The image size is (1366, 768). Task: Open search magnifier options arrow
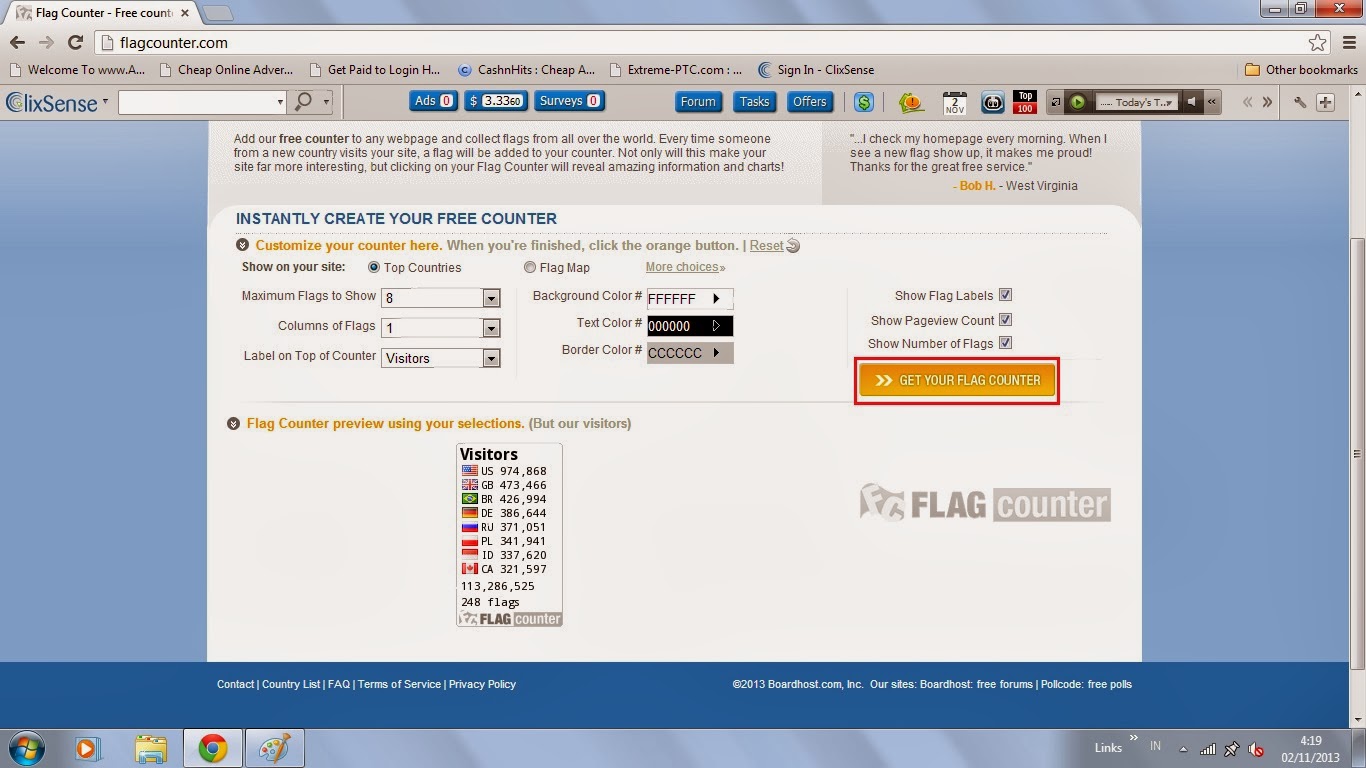(325, 102)
